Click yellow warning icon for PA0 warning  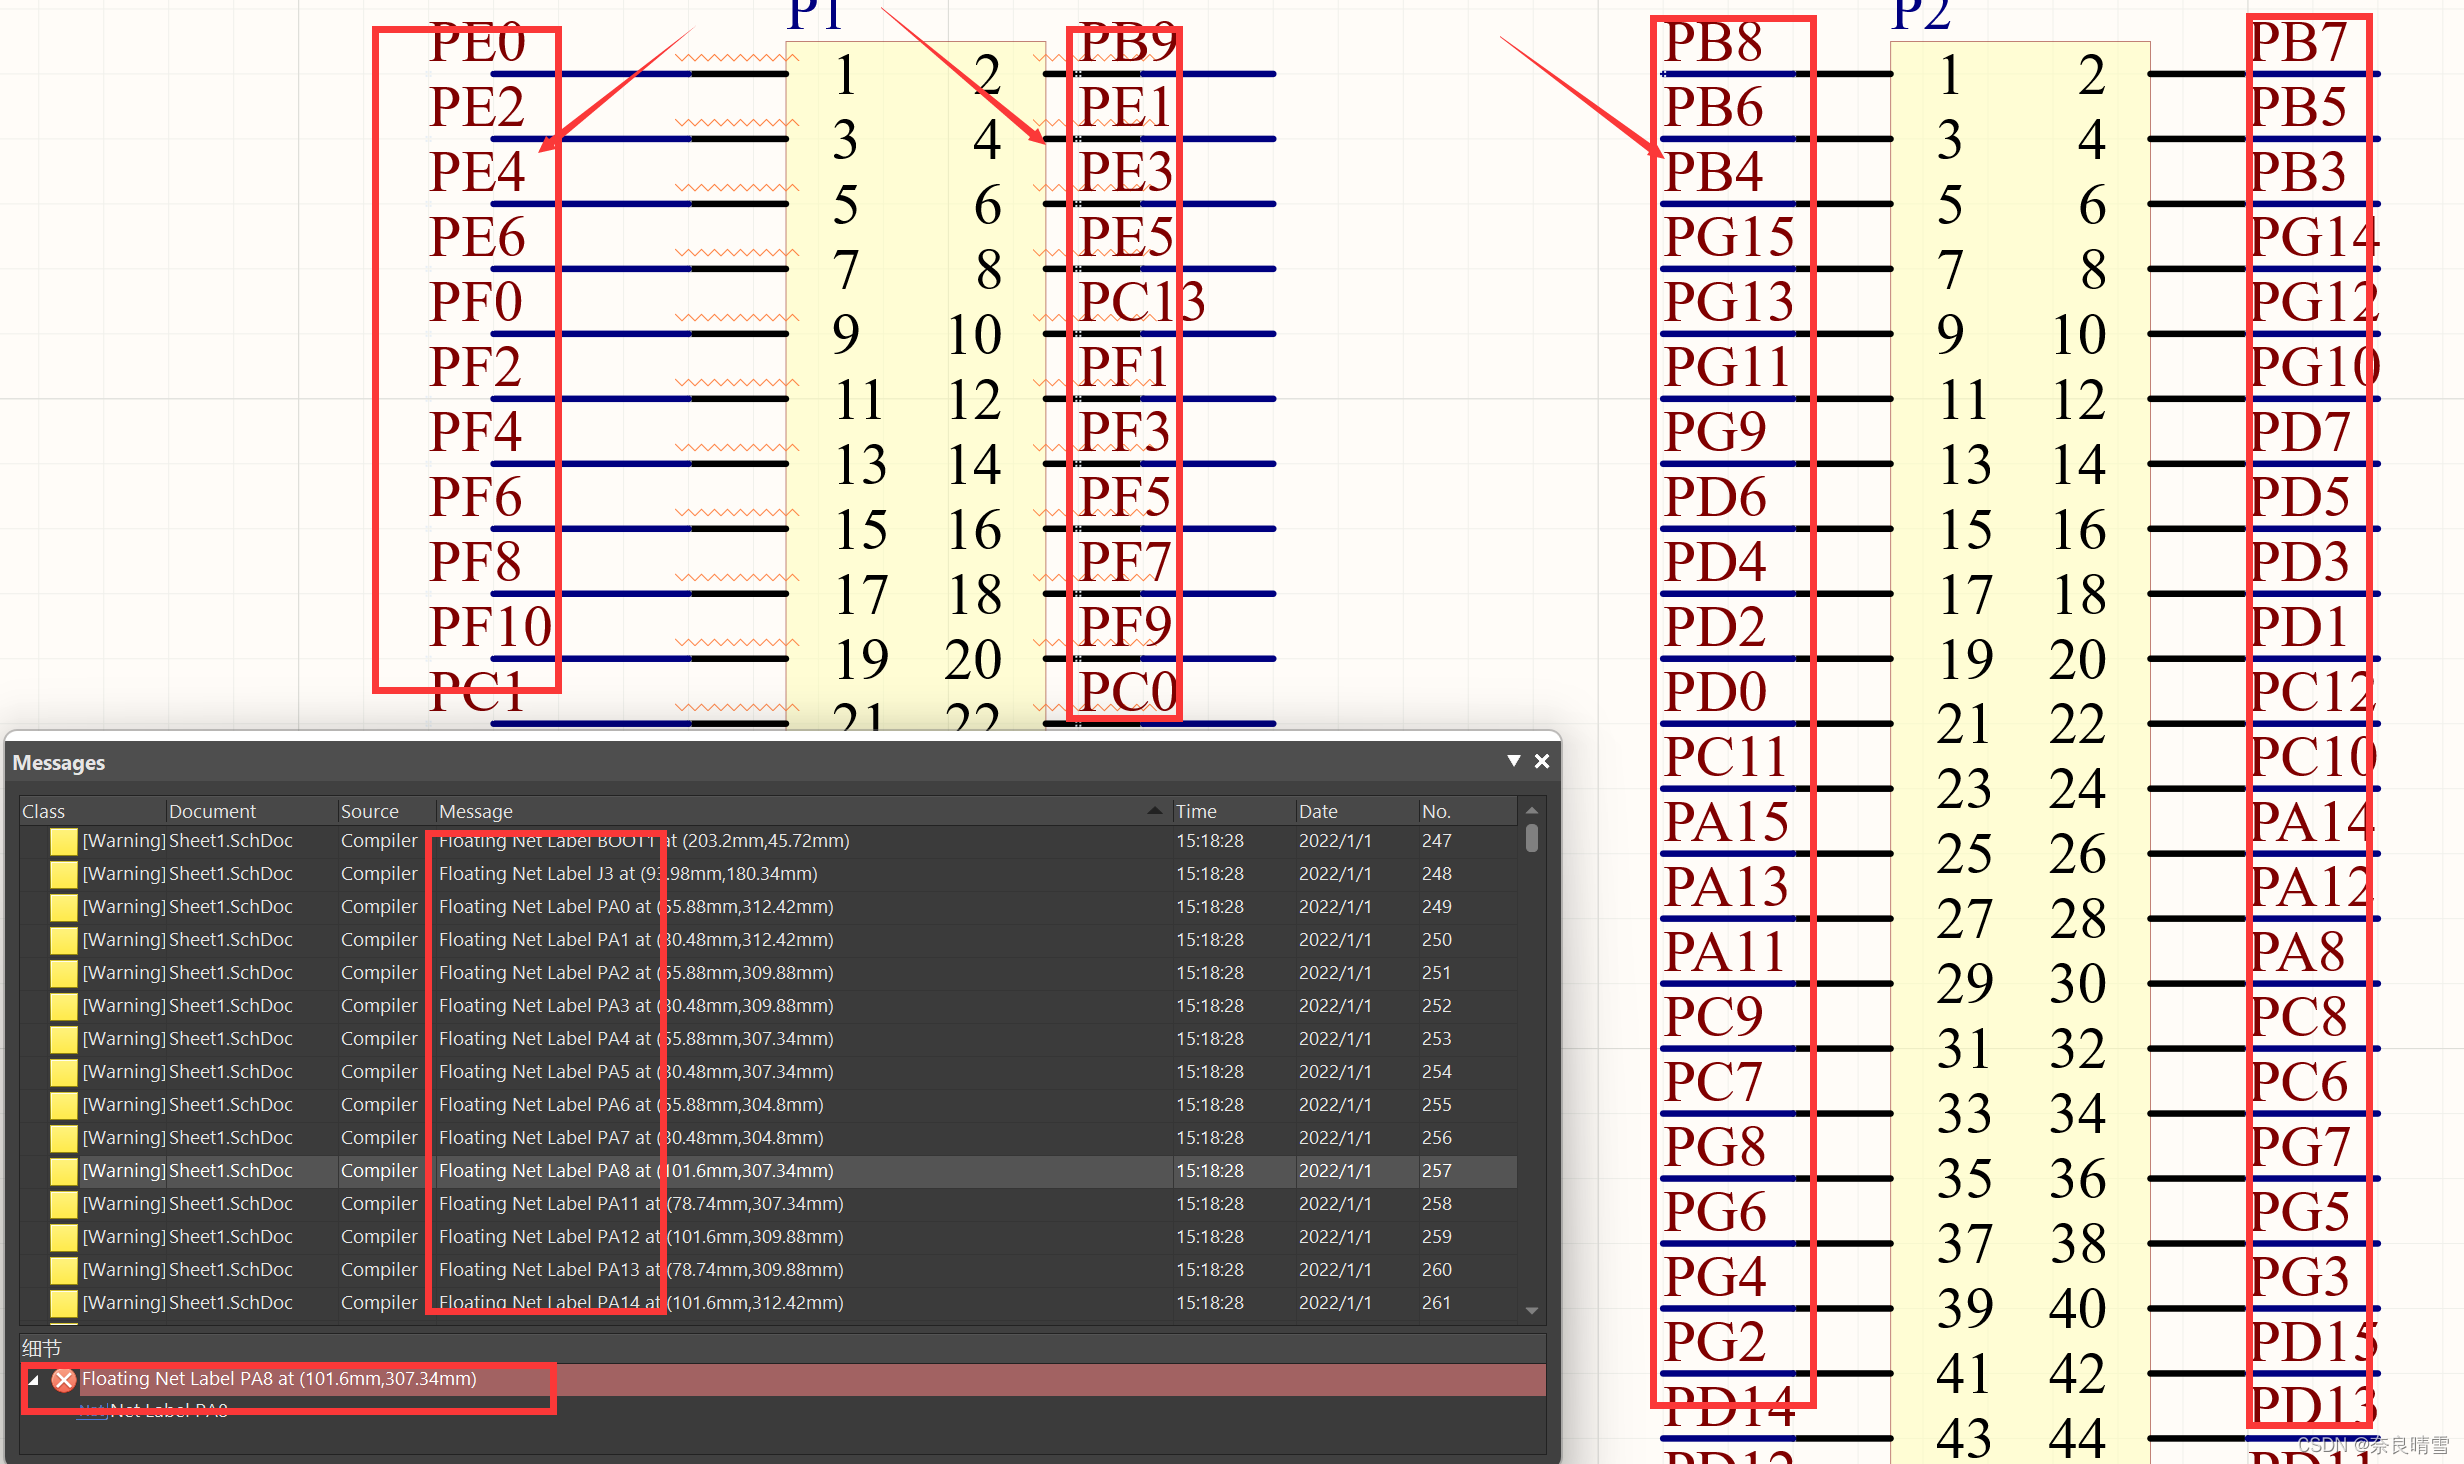pos(64,907)
